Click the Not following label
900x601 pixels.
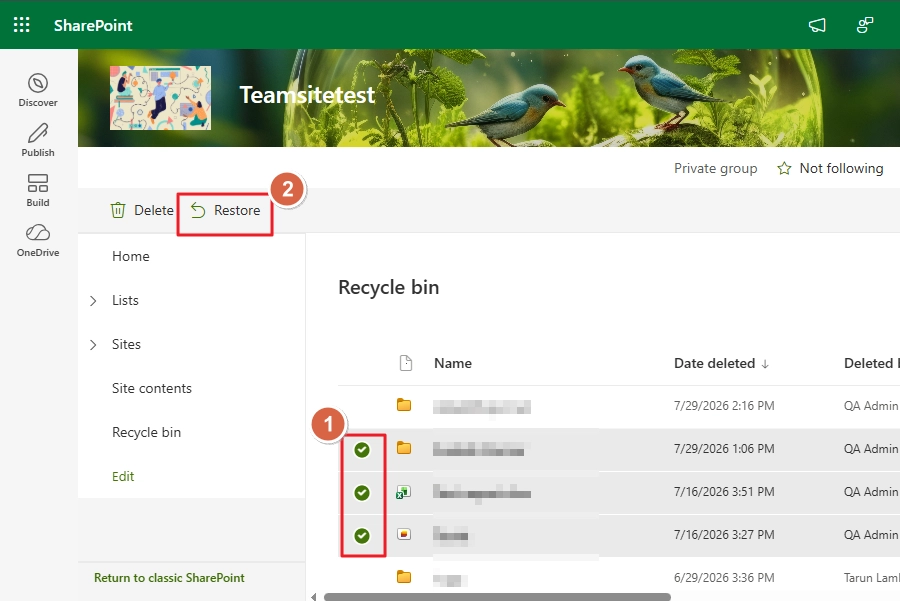pos(841,168)
